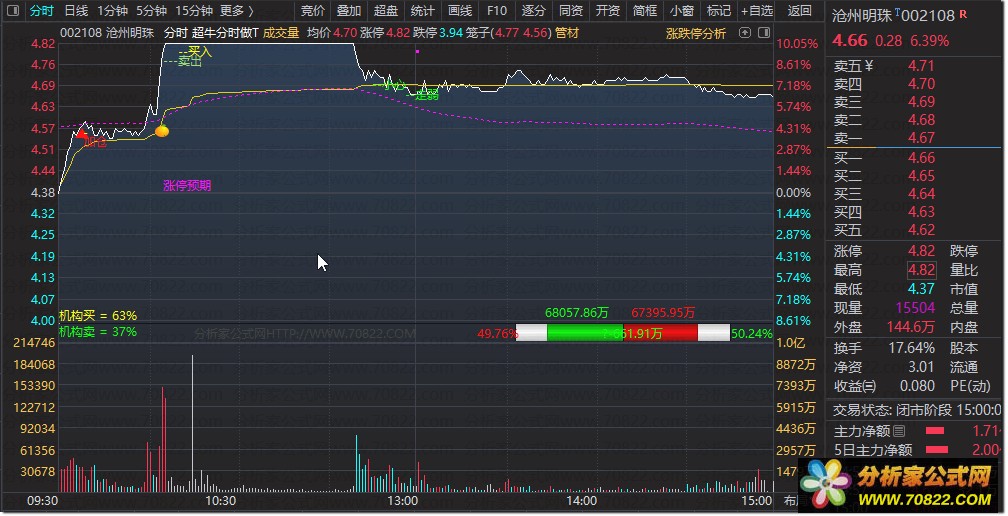Viewport: 1008px width, 516px height.
Task: Toggle the left sidebar panel icon
Action: coord(12,11)
